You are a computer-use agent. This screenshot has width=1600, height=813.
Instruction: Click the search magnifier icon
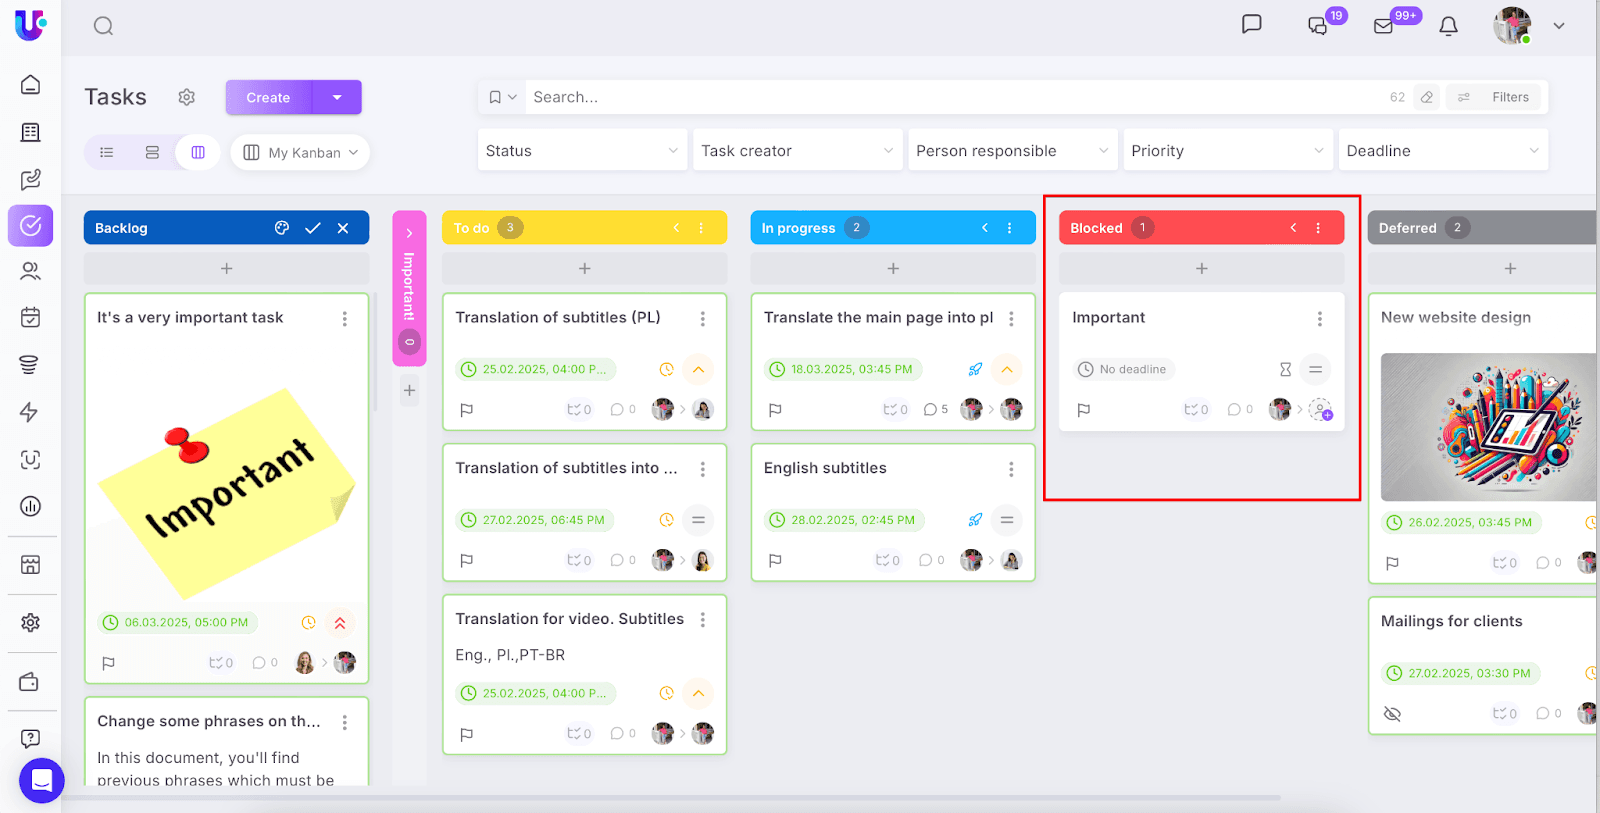click(x=103, y=26)
